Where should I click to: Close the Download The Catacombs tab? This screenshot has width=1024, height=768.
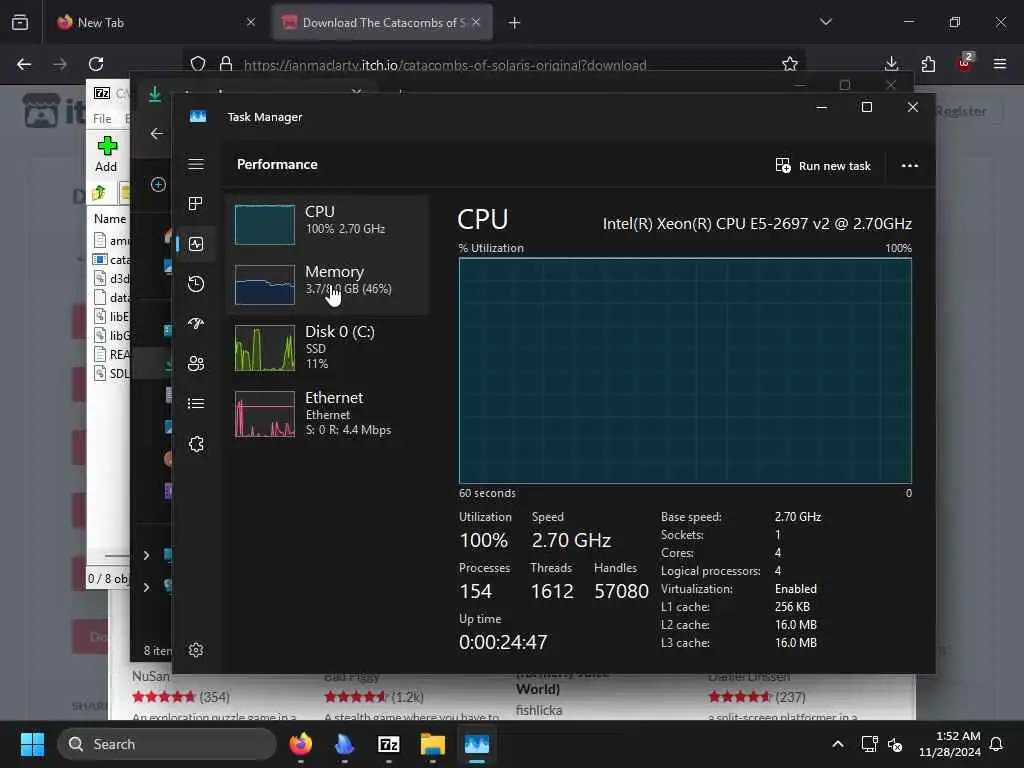pos(476,22)
